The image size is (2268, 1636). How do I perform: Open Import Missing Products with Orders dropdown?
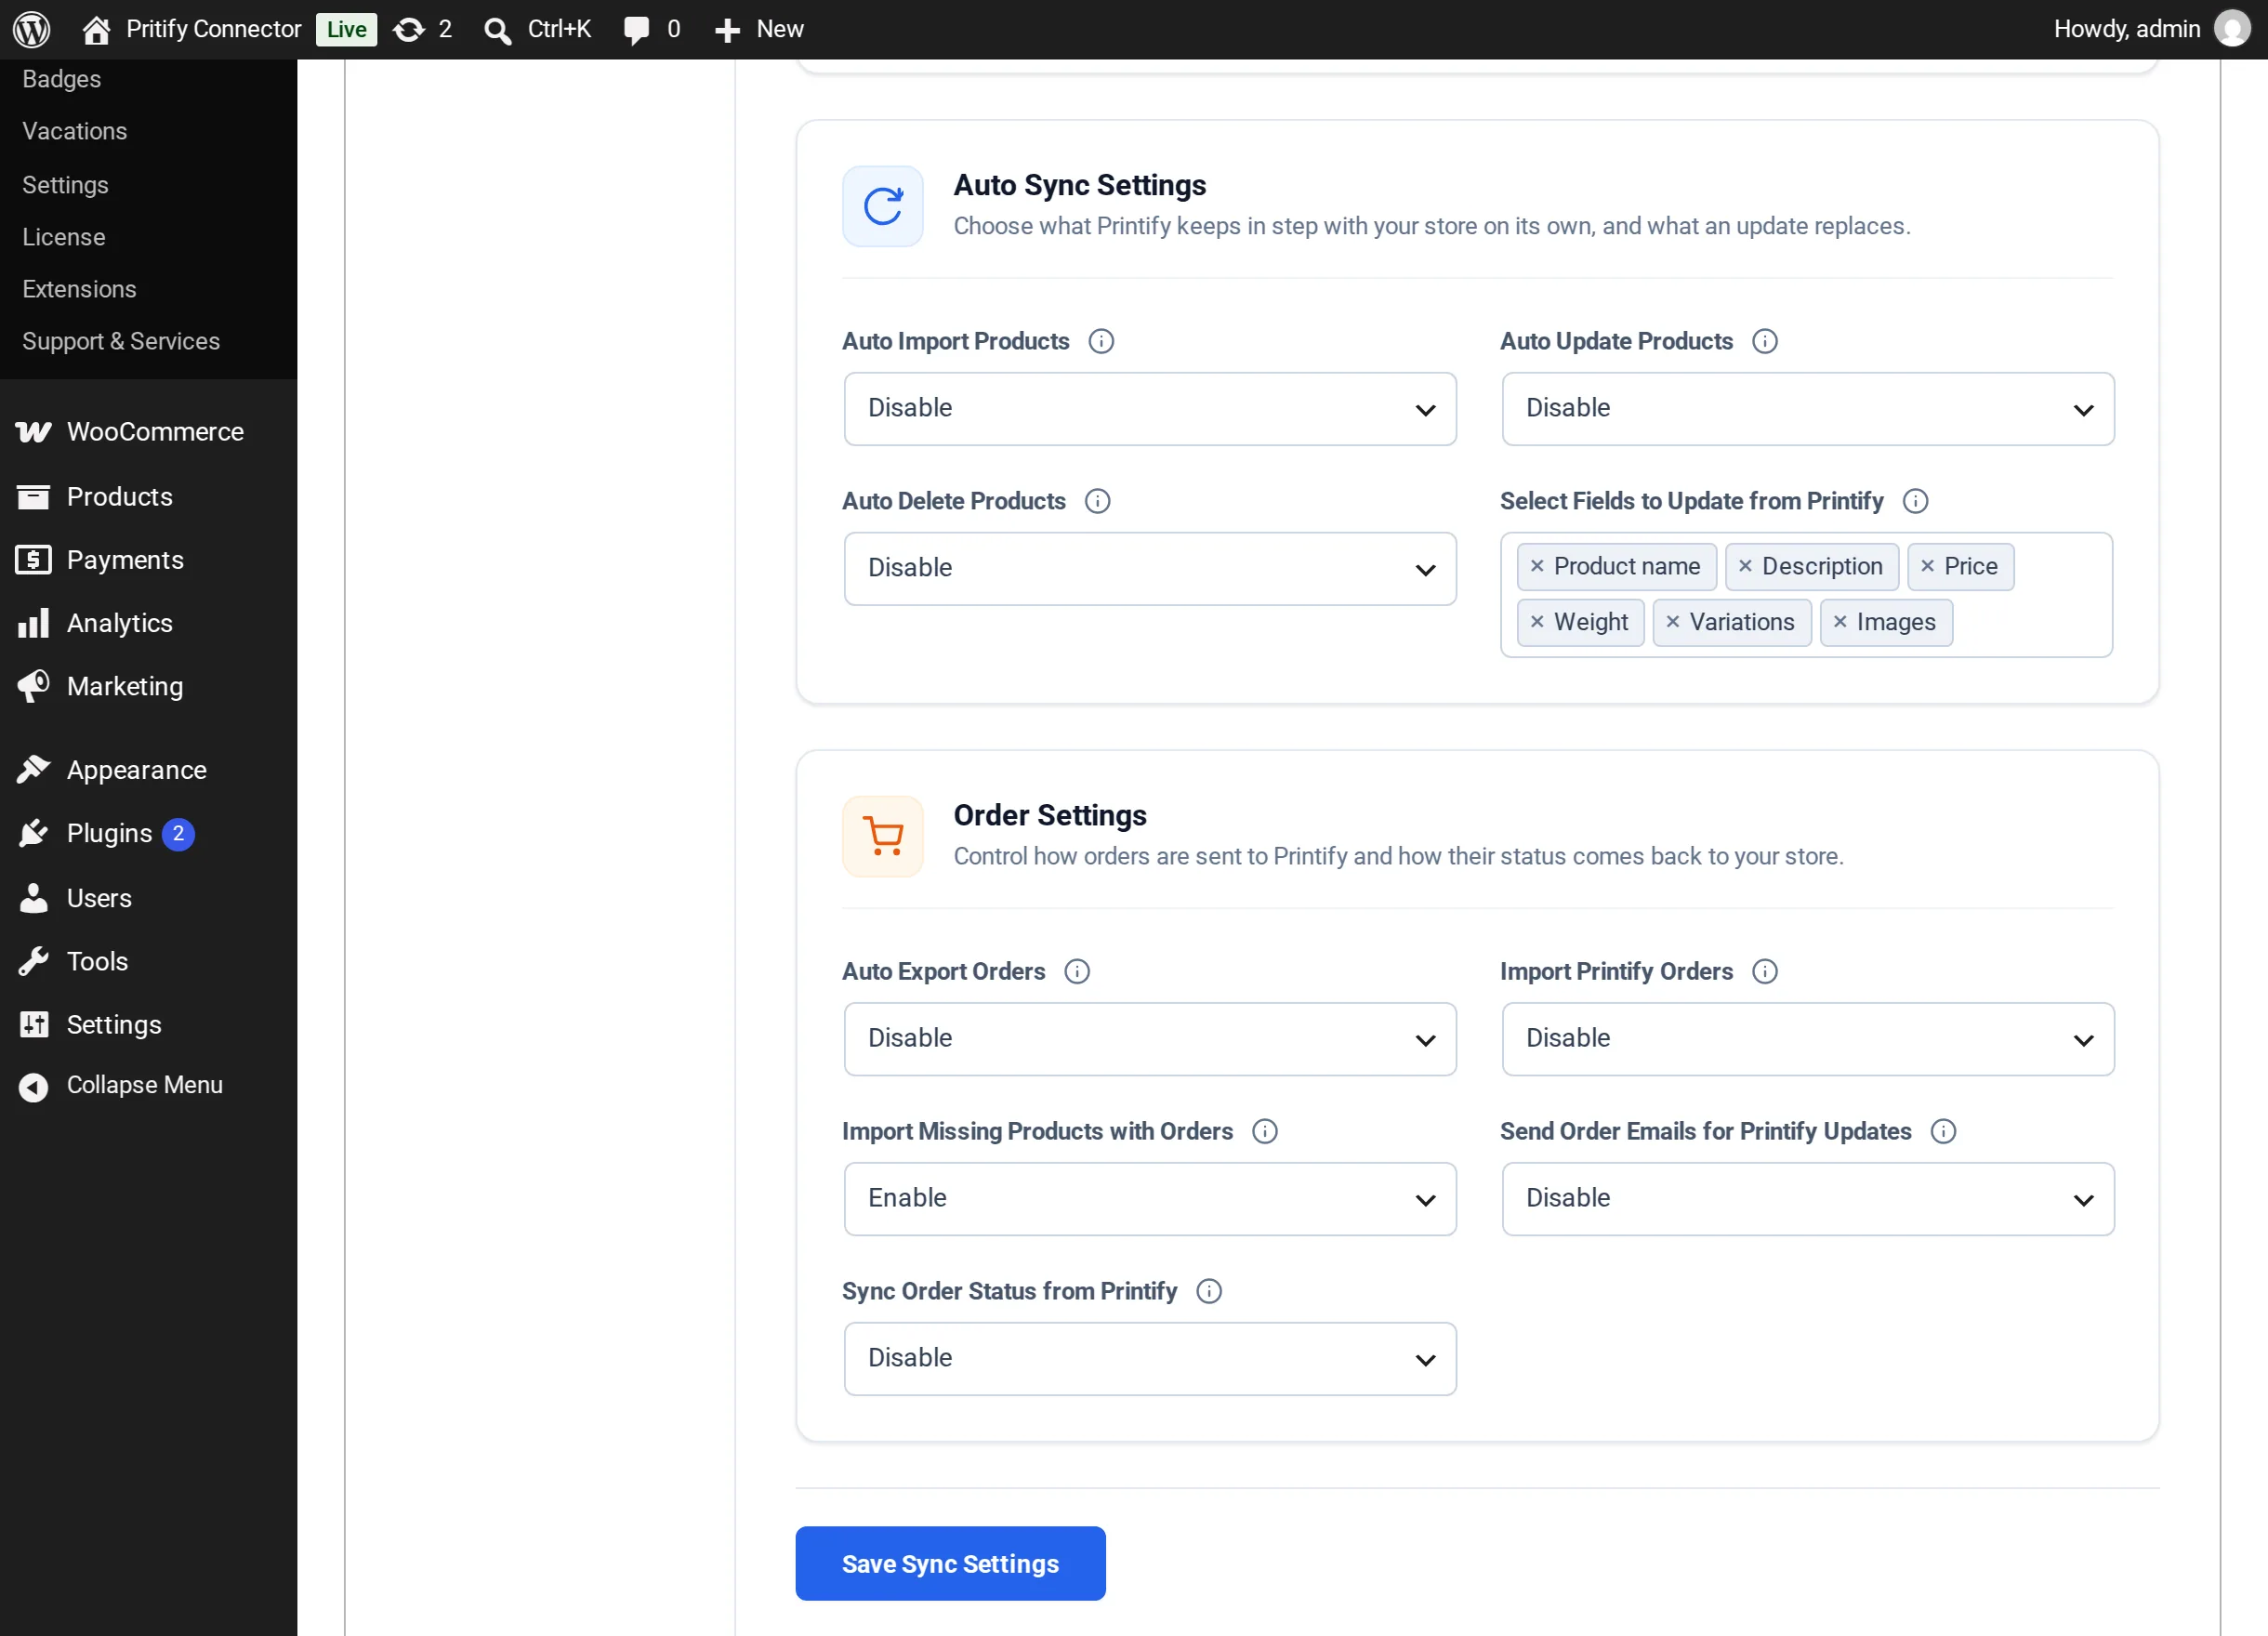[x=1150, y=1199]
